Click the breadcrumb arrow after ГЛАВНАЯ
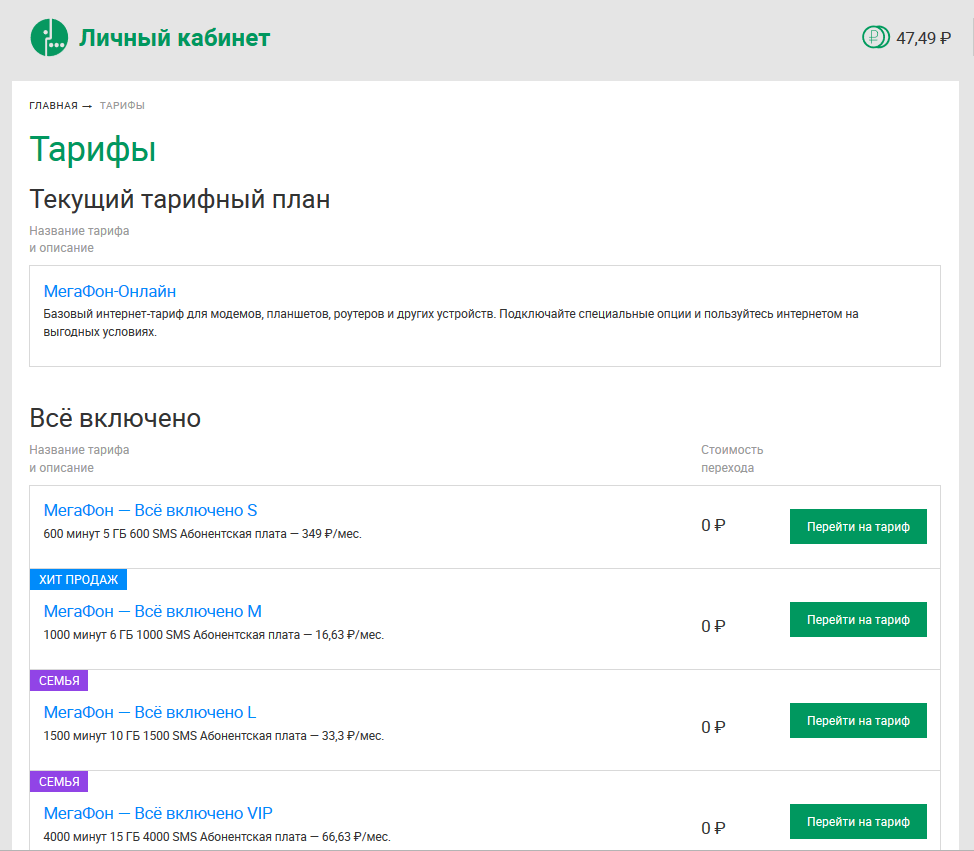Image resolution: width=974 pixels, height=851 pixels. [x=87, y=106]
